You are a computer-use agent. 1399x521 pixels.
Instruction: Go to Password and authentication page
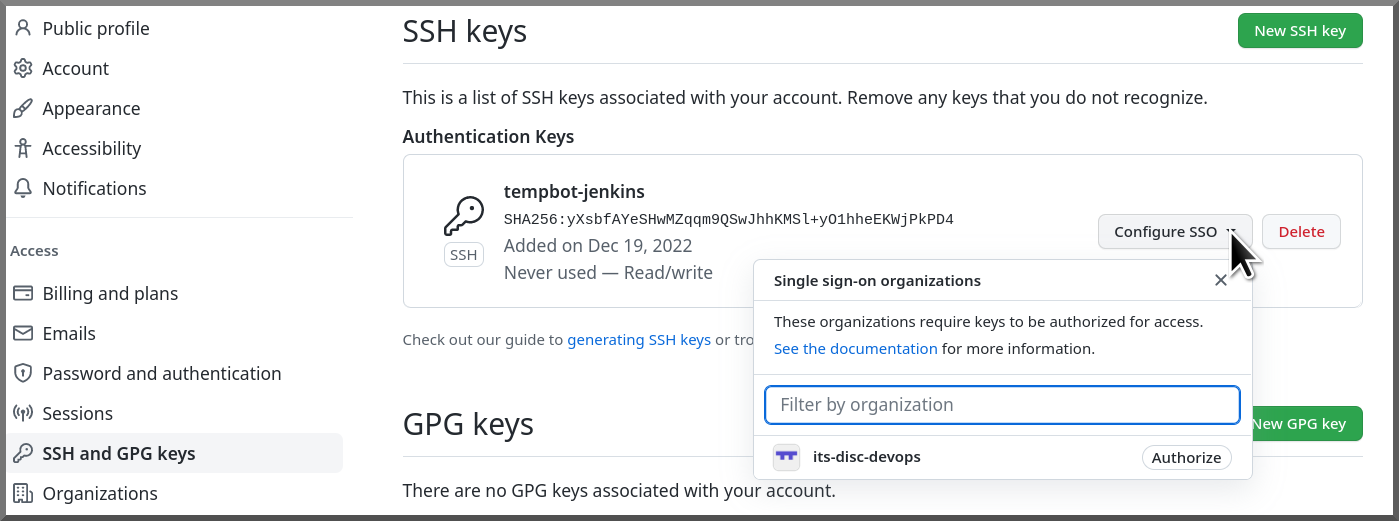(162, 373)
